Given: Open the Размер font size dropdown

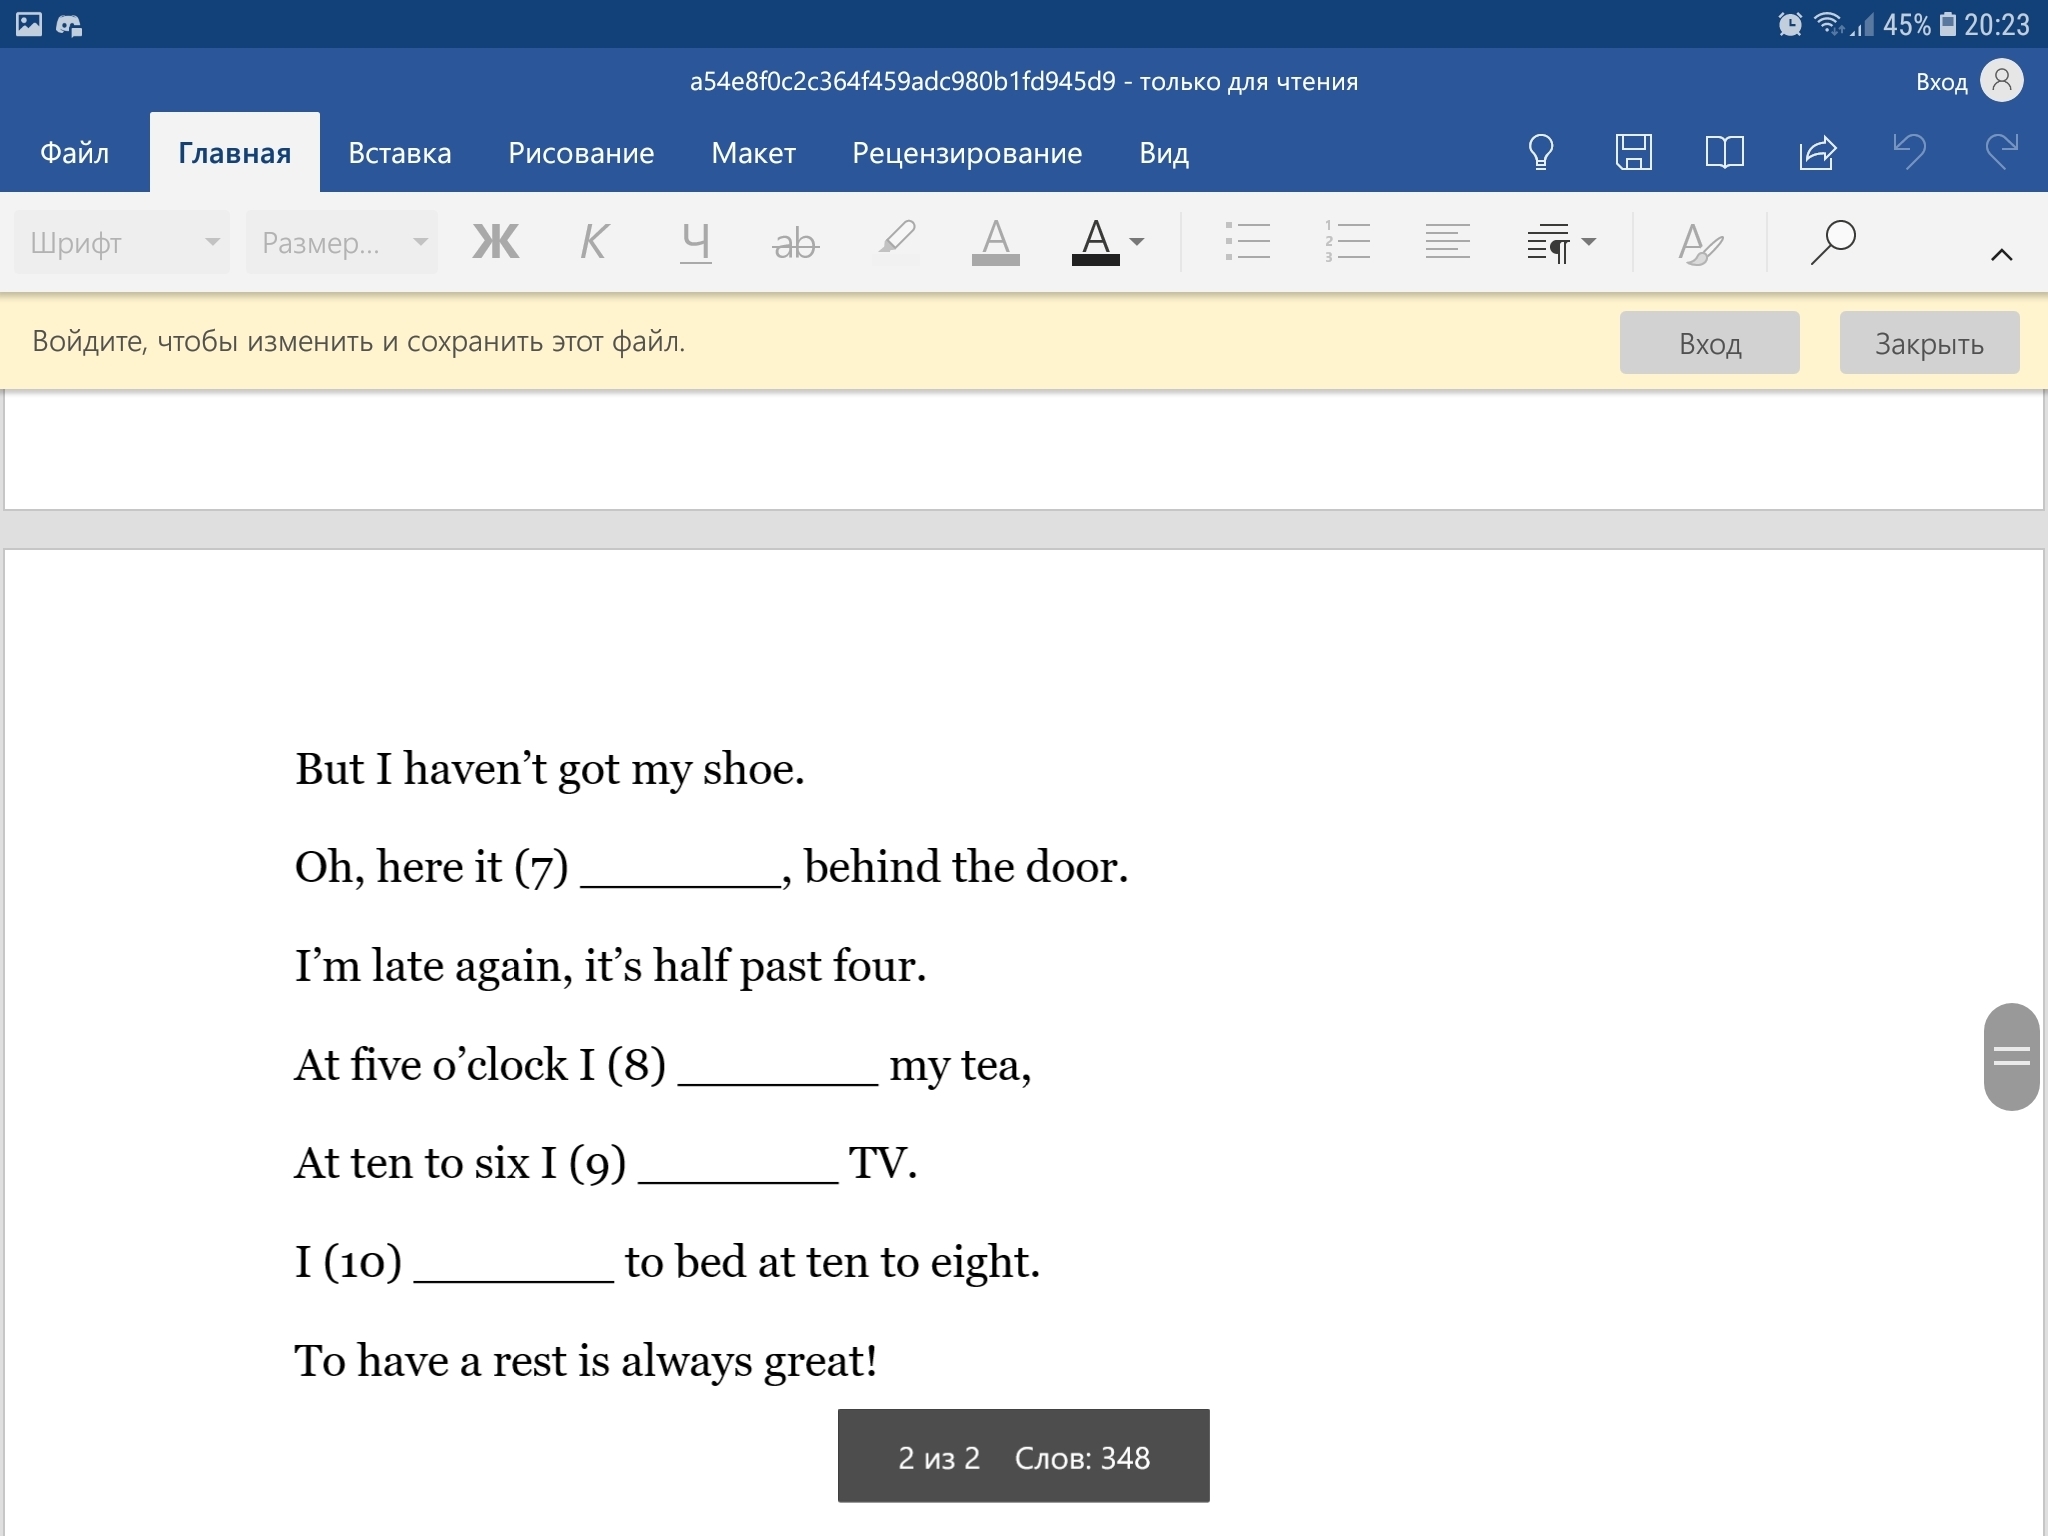Looking at the screenshot, I should click(342, 242).
